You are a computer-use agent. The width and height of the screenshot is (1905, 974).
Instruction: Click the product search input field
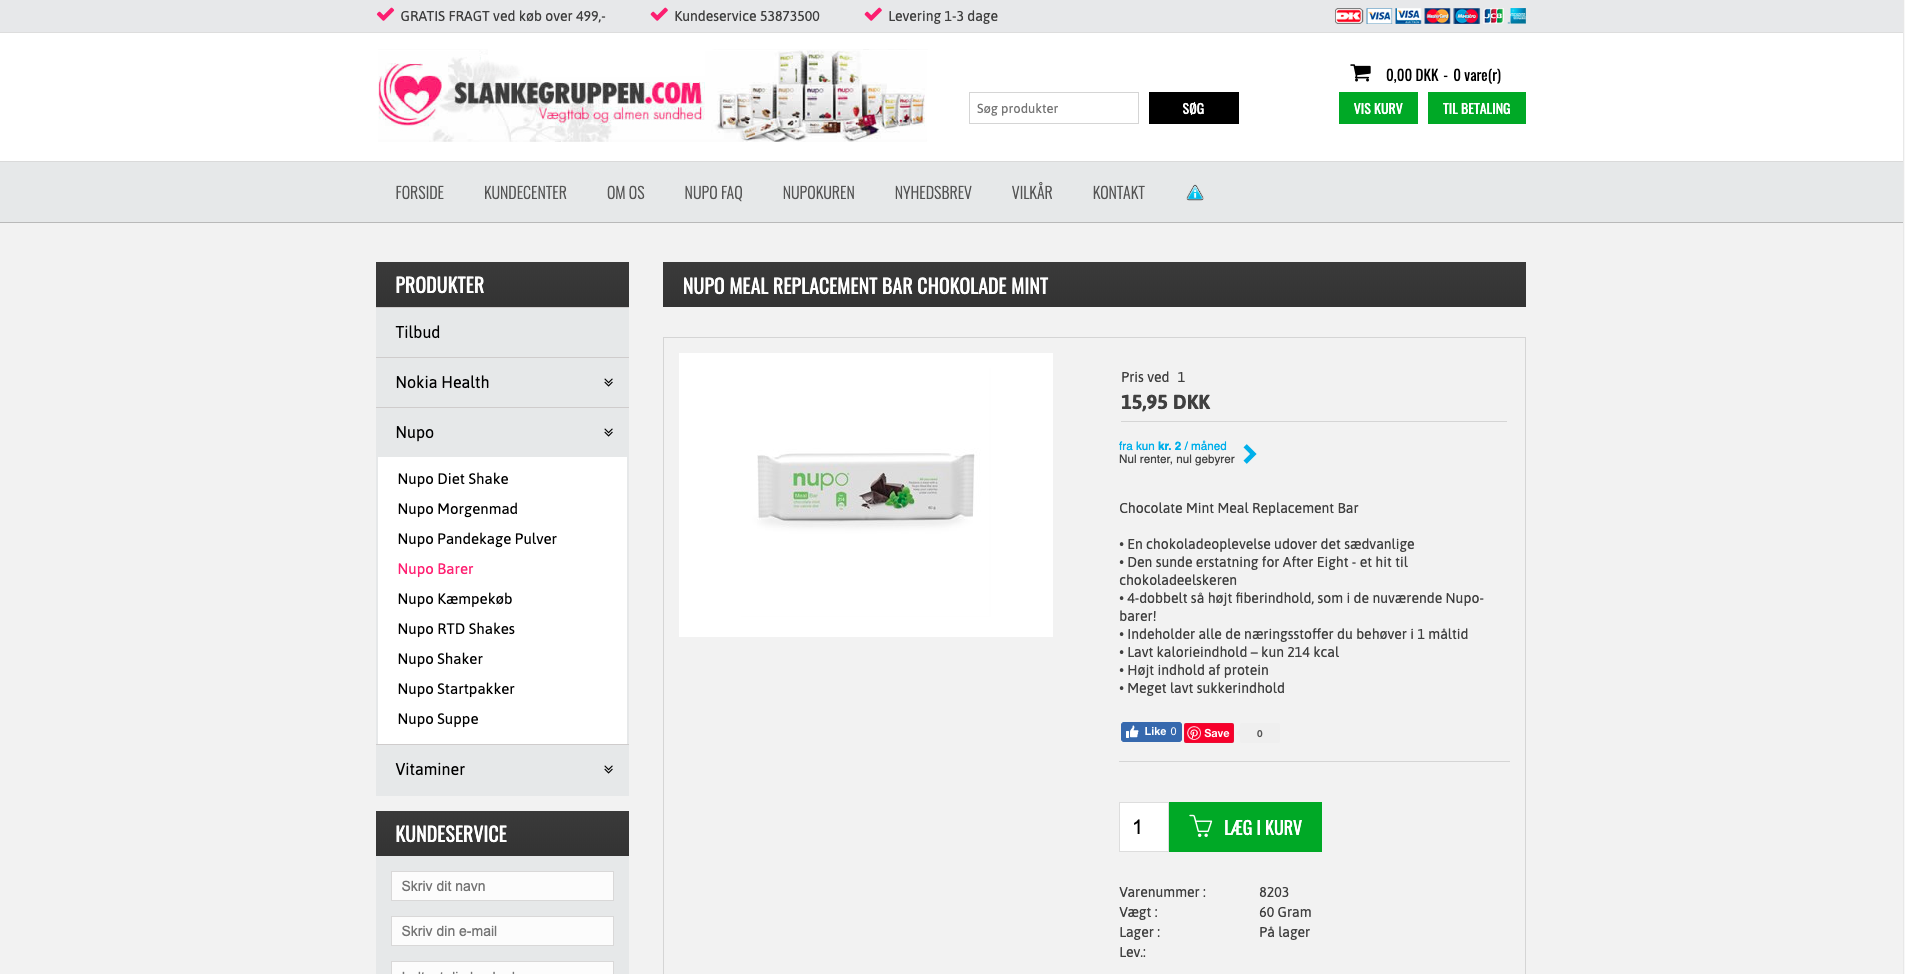coord(1053,108)
